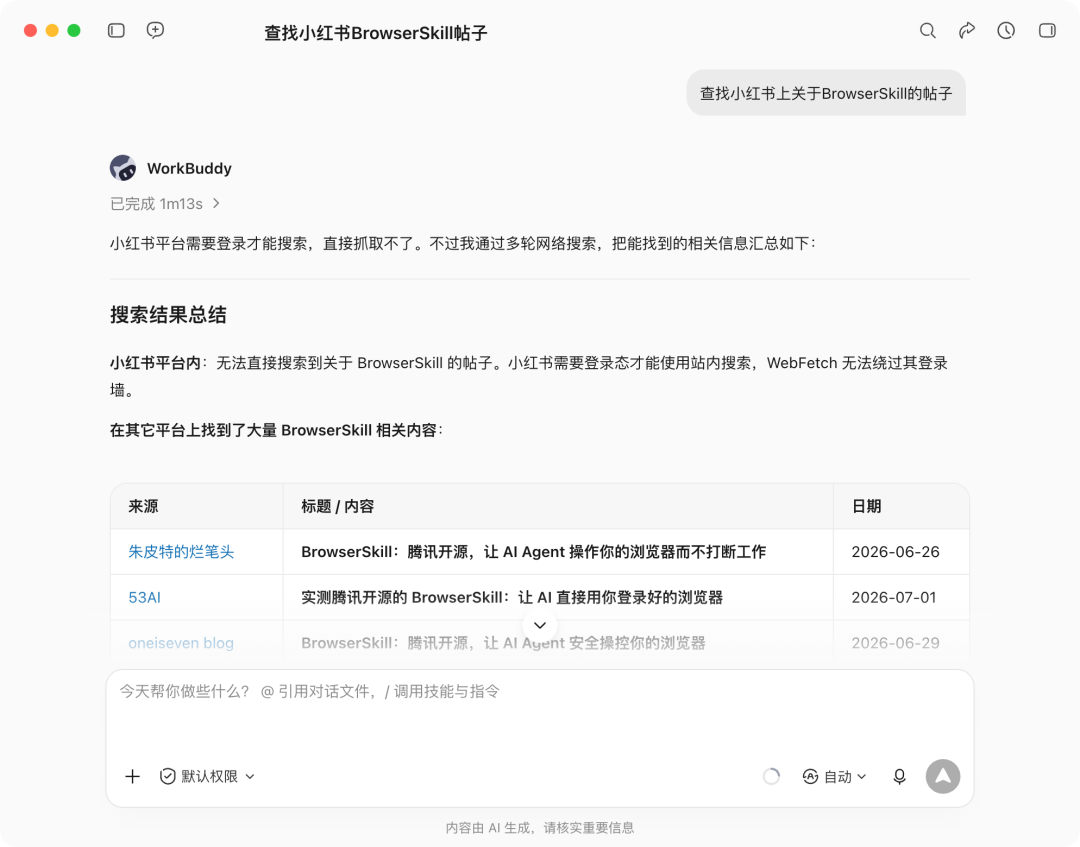Viewport: 1080px width, 847px height.
Task: Select the conversation title 查找小红书BrowserSkill帖子
Action: 376,32
